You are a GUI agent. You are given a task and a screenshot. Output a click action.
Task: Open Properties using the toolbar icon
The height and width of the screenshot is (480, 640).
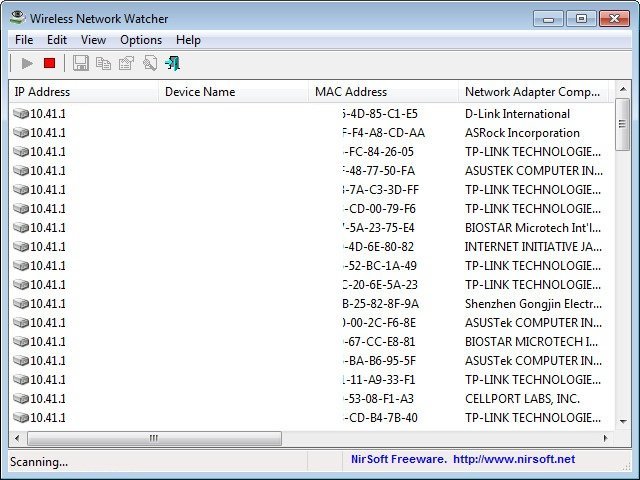coord(126,64)
